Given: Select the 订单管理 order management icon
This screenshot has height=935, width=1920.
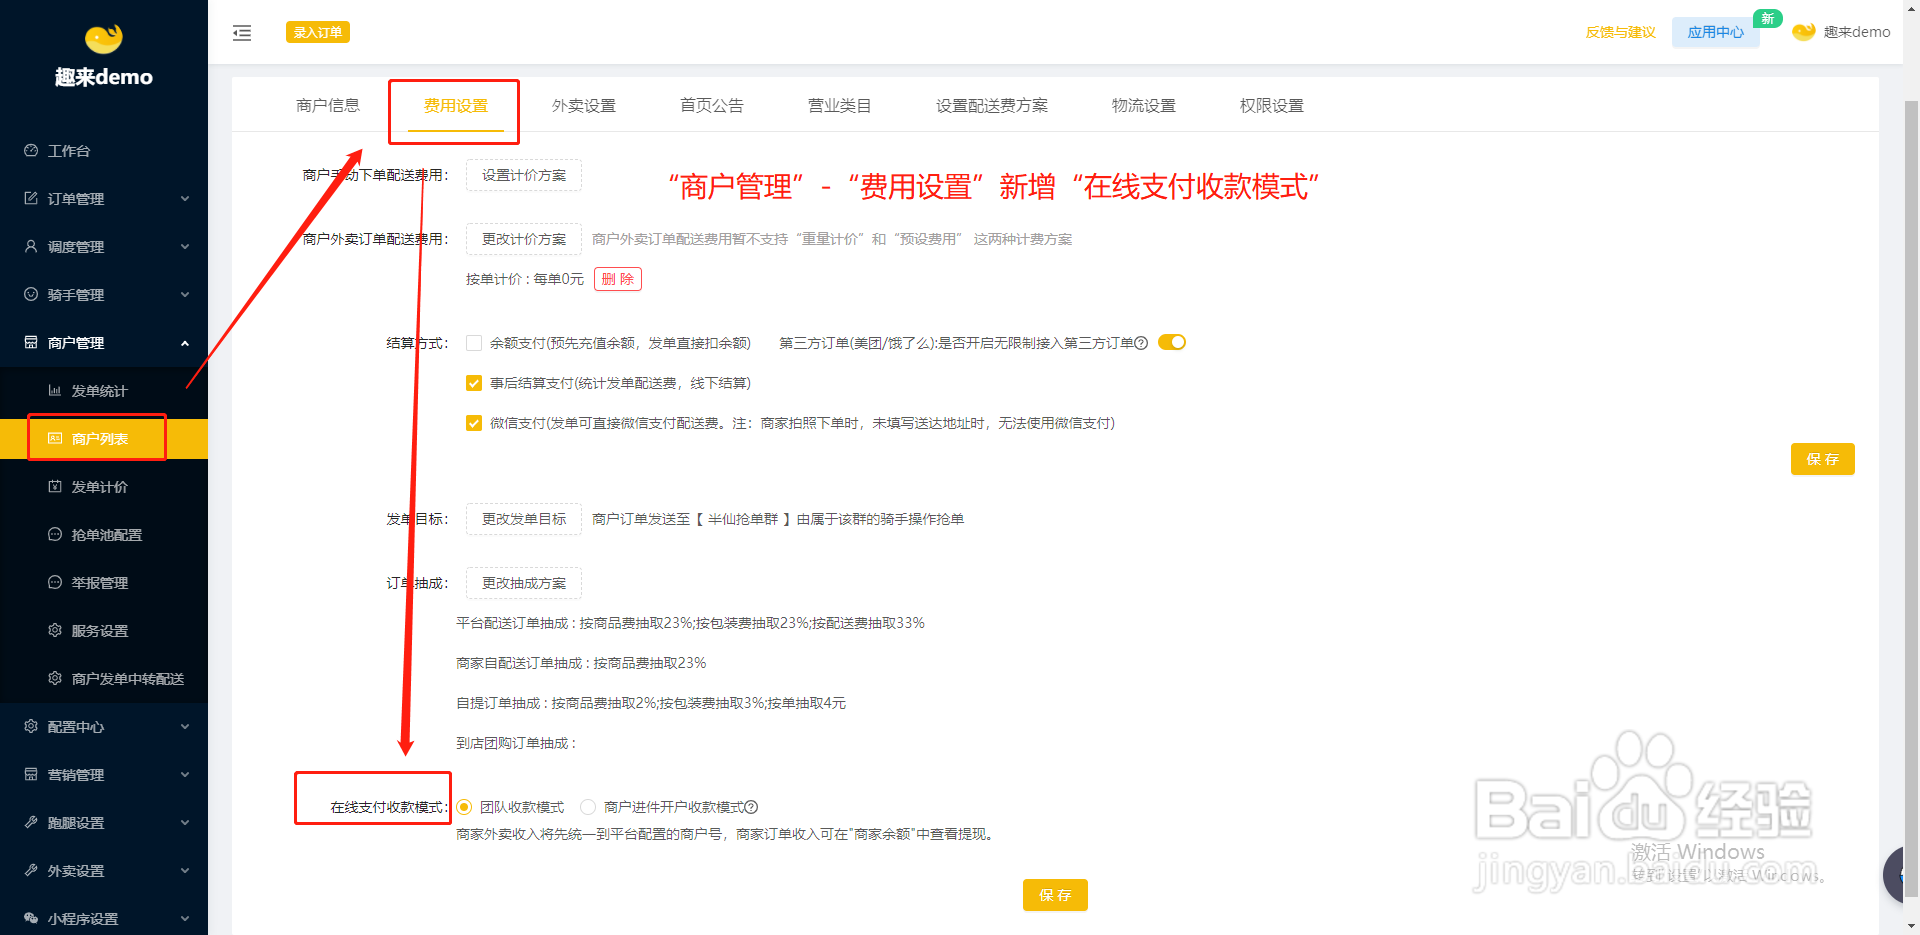Looking at the screenshot, I should click(30, 198).
